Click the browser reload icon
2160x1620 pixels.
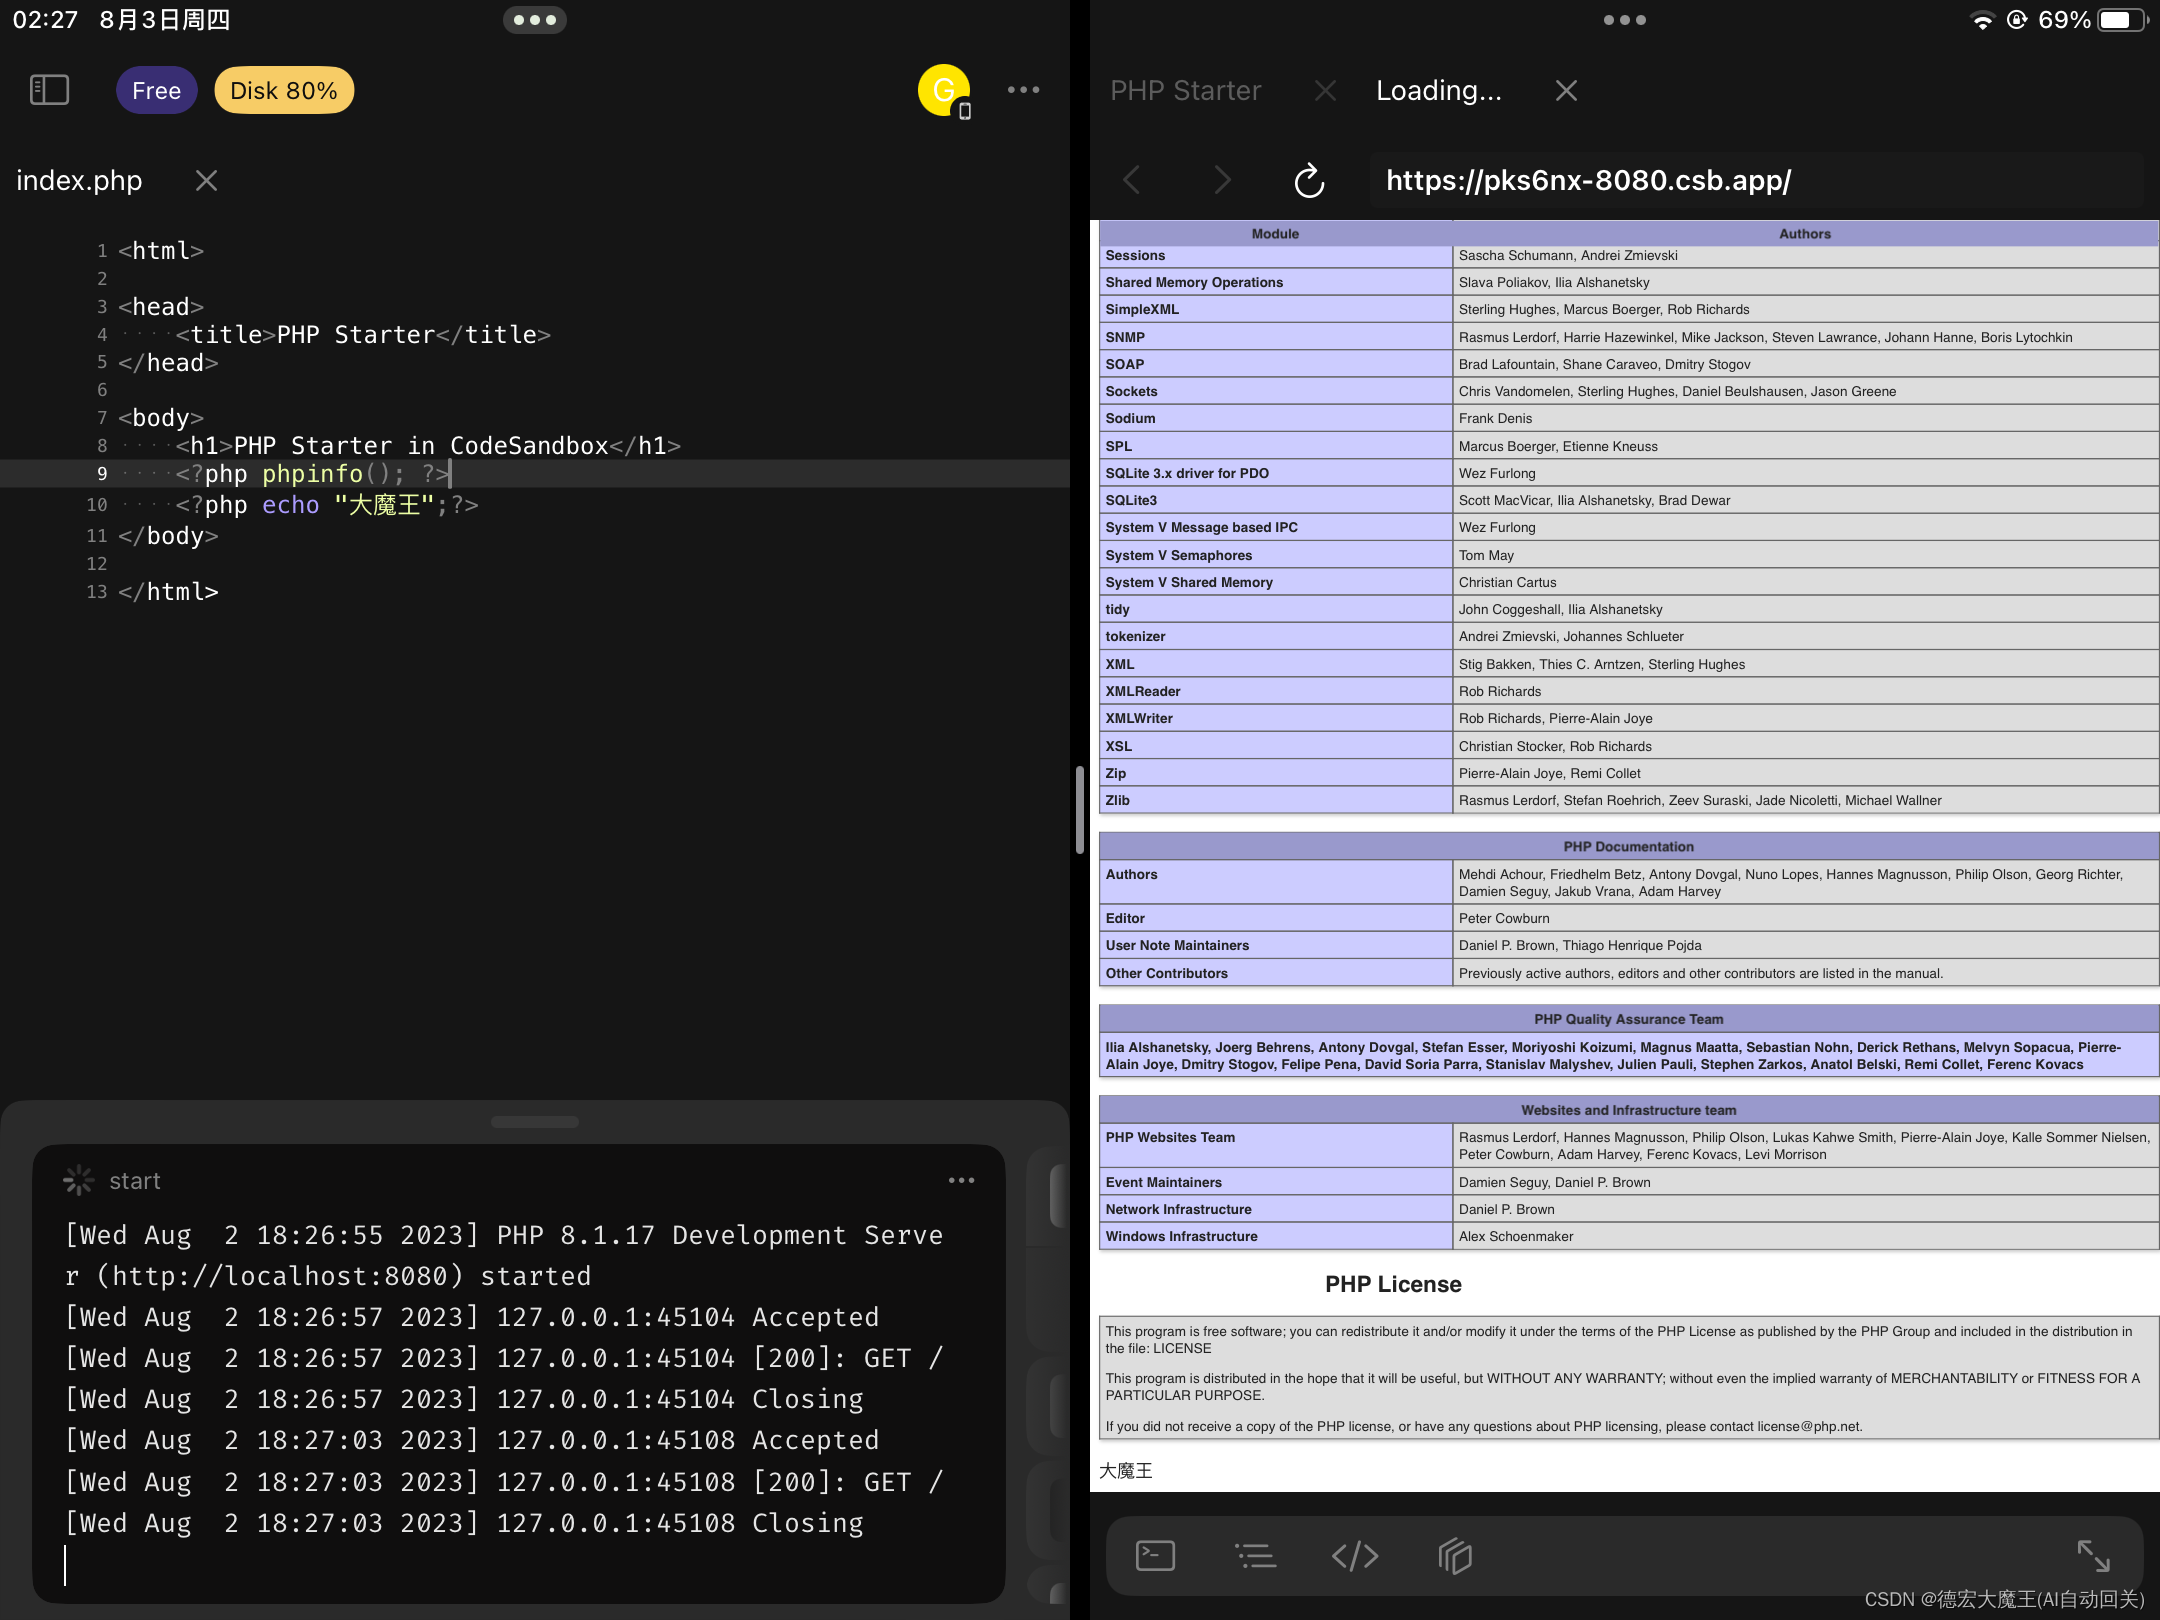pos(1309,181)
